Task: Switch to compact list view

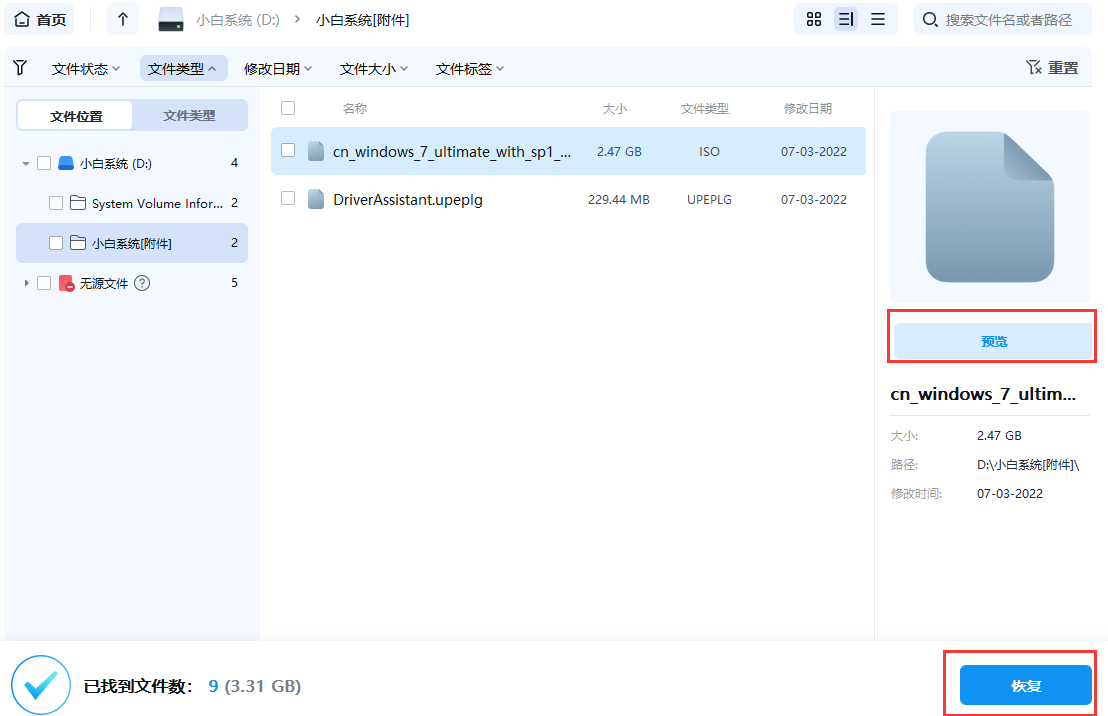Action: pyautogui.click(x=877, y=19)
